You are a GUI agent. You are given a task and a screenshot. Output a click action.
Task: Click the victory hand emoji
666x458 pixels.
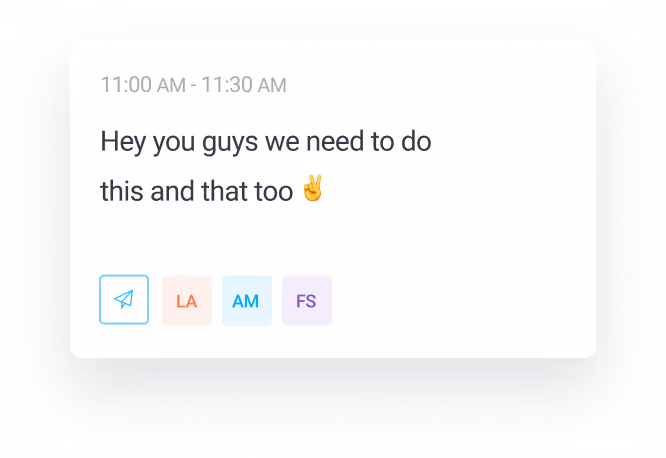coord(313,188)
